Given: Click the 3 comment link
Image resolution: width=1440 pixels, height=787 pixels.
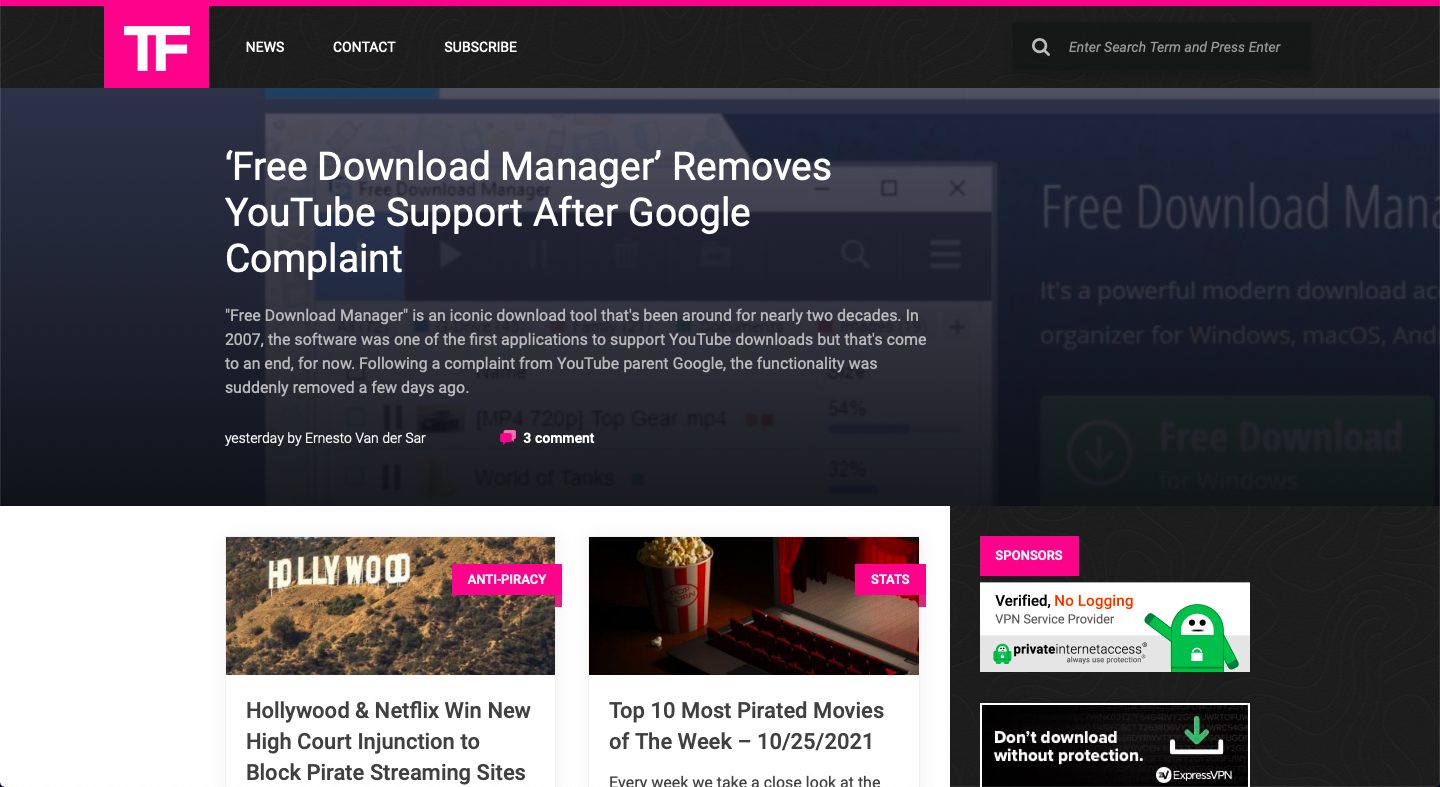Looking at the screenshot, I should tap(558, 438).
